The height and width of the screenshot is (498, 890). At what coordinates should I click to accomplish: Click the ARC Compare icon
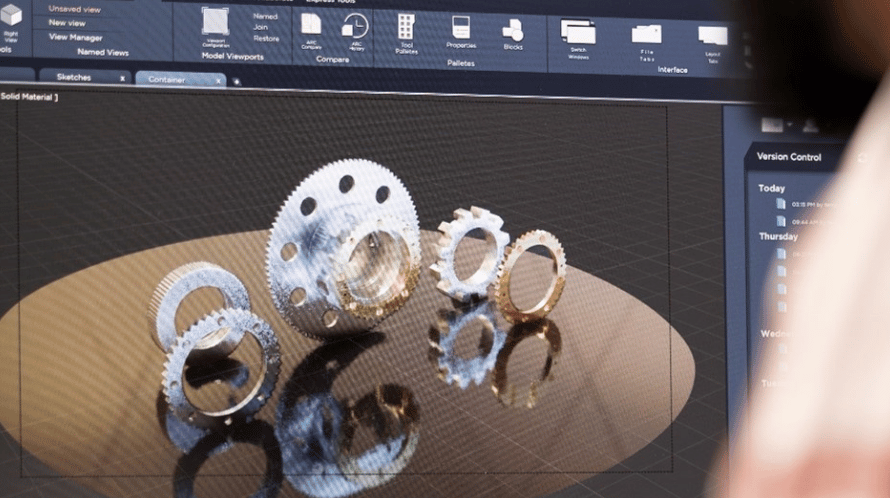[311, 26]
